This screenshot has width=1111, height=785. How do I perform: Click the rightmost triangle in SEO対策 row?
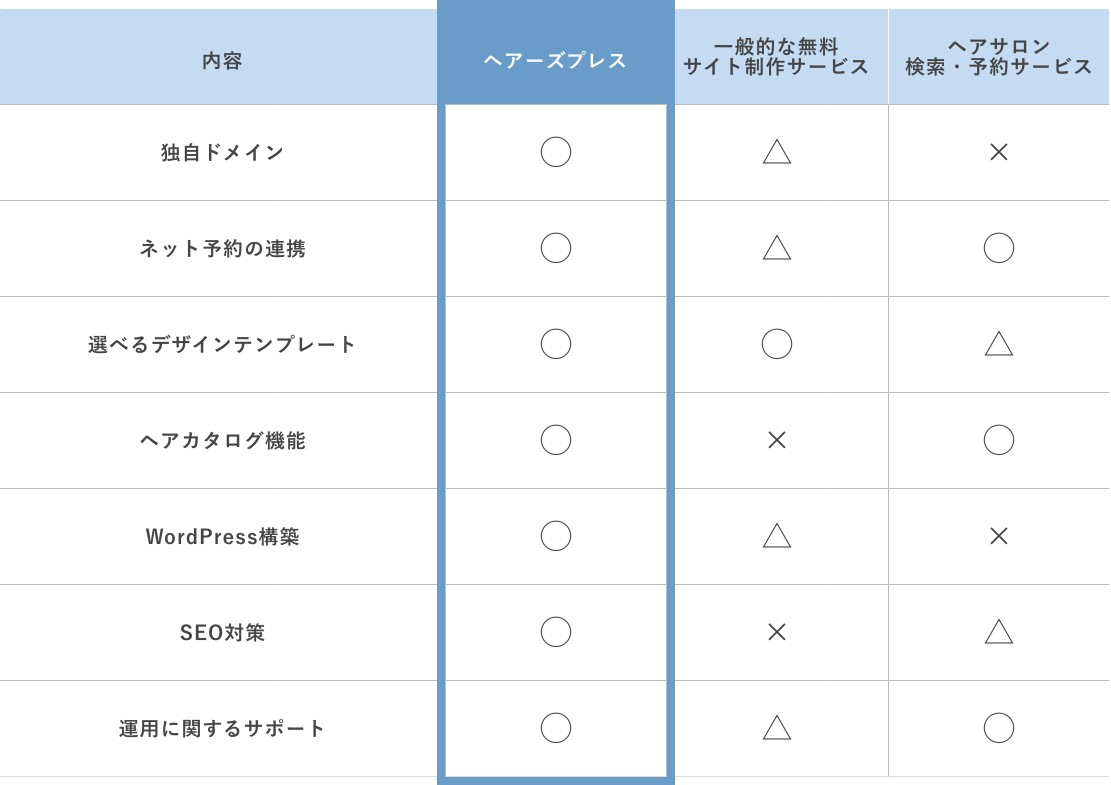[x=998, y=632]
